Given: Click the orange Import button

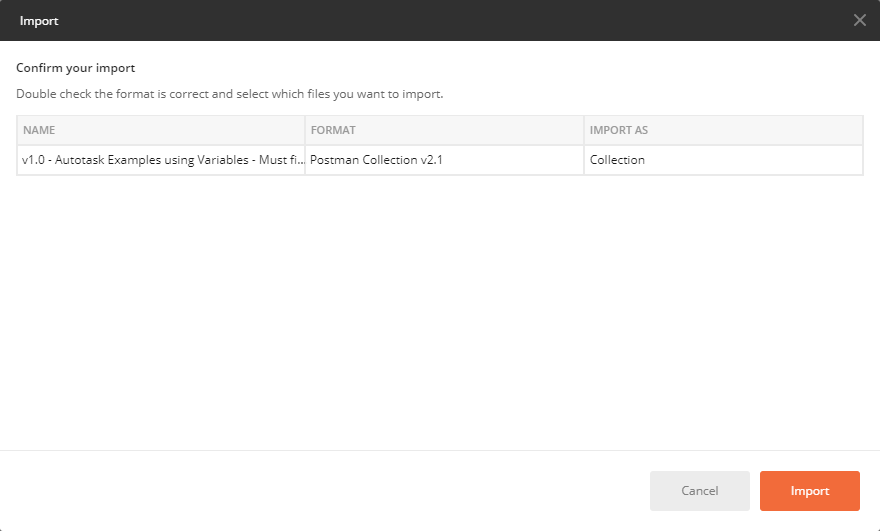Looking at the screenshot, I should (809, 491).
